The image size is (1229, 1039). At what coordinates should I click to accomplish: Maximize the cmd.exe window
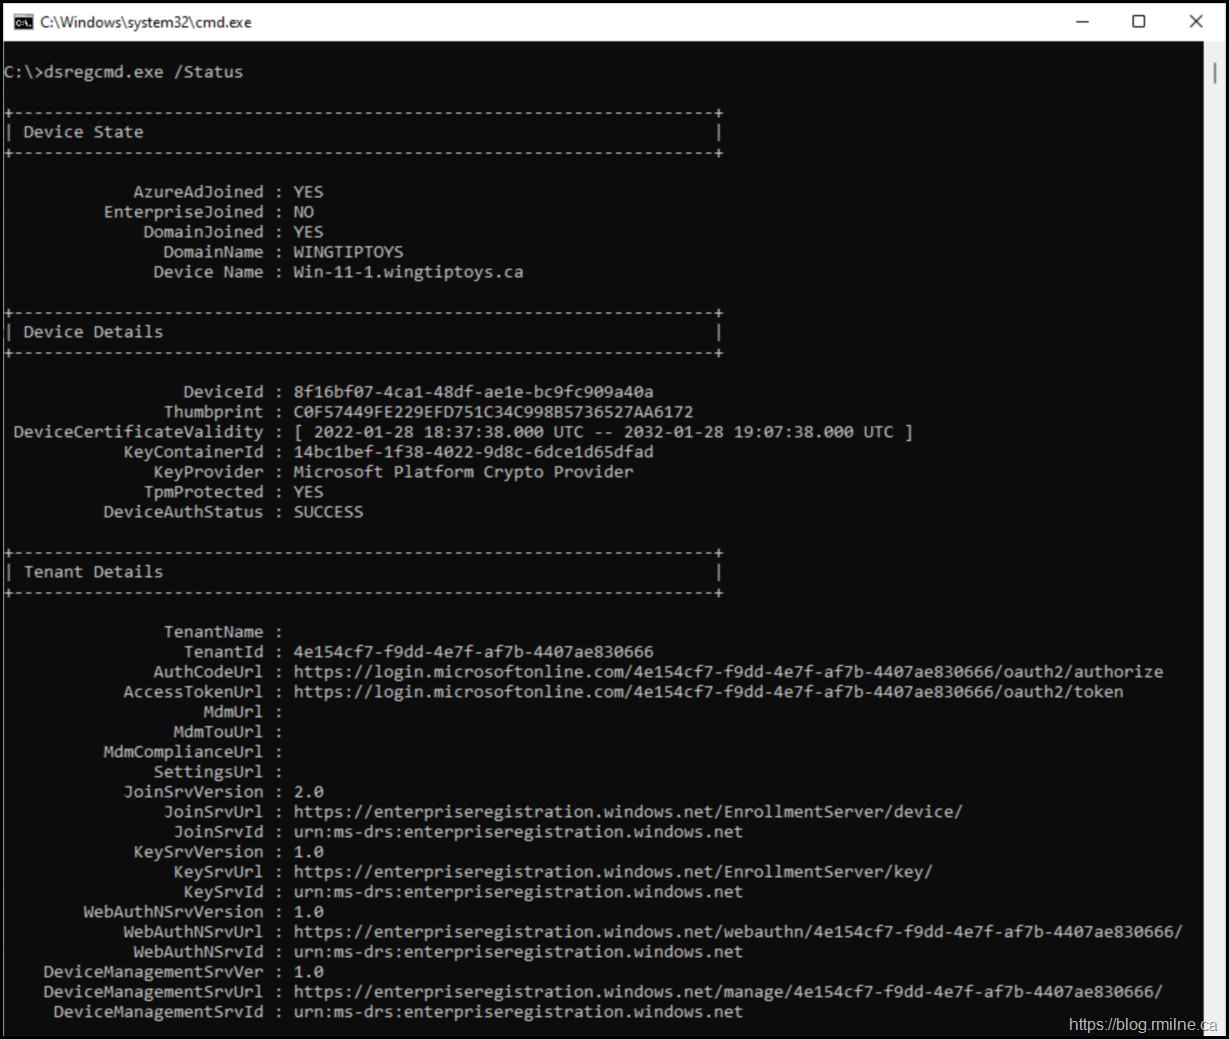coord(1138,22)
